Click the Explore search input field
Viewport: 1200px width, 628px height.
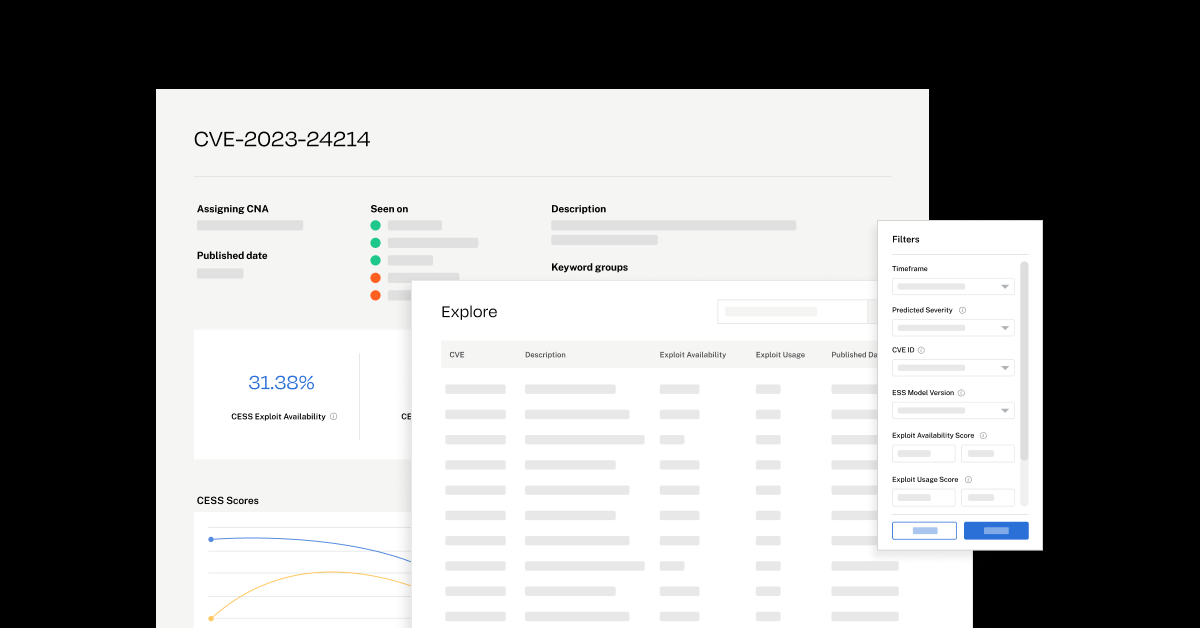[791, 312]
